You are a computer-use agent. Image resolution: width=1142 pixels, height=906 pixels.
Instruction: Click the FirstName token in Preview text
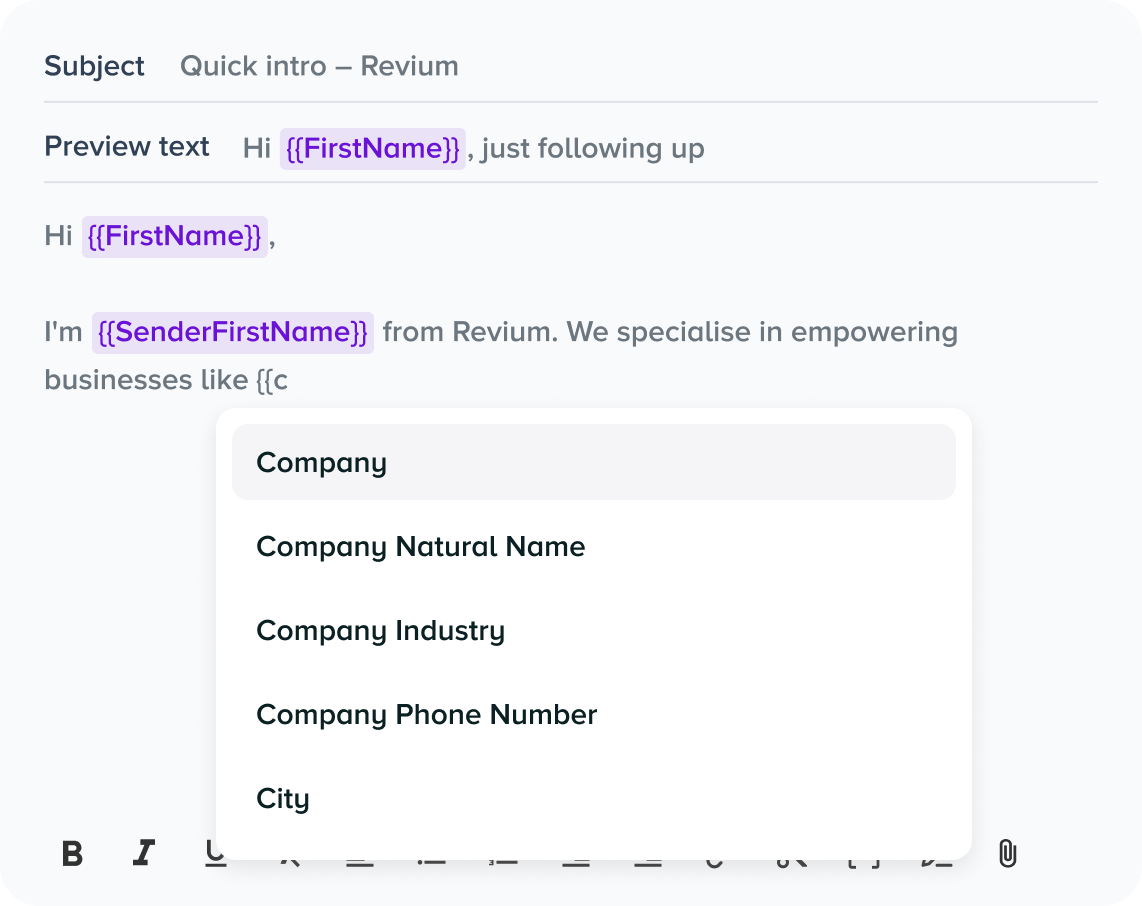click(x=373, y=149)
